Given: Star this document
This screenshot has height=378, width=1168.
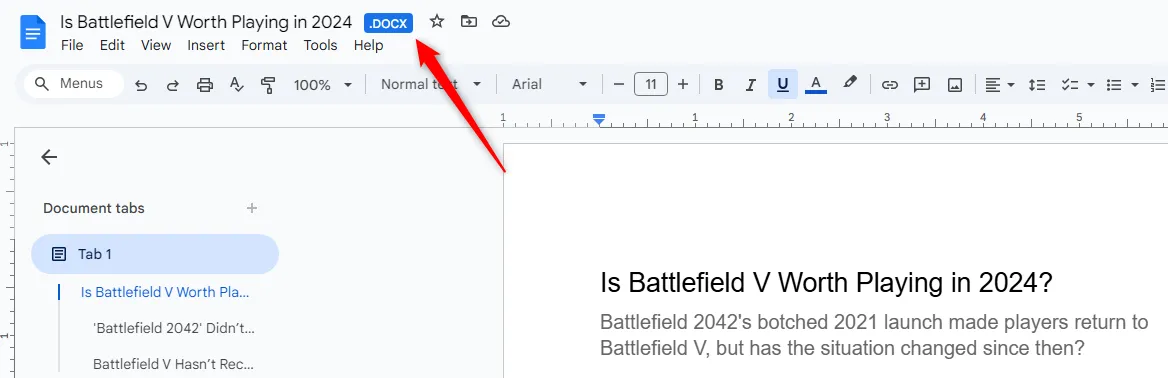Looking at the screenshot, I should click(x=437, y=22).
